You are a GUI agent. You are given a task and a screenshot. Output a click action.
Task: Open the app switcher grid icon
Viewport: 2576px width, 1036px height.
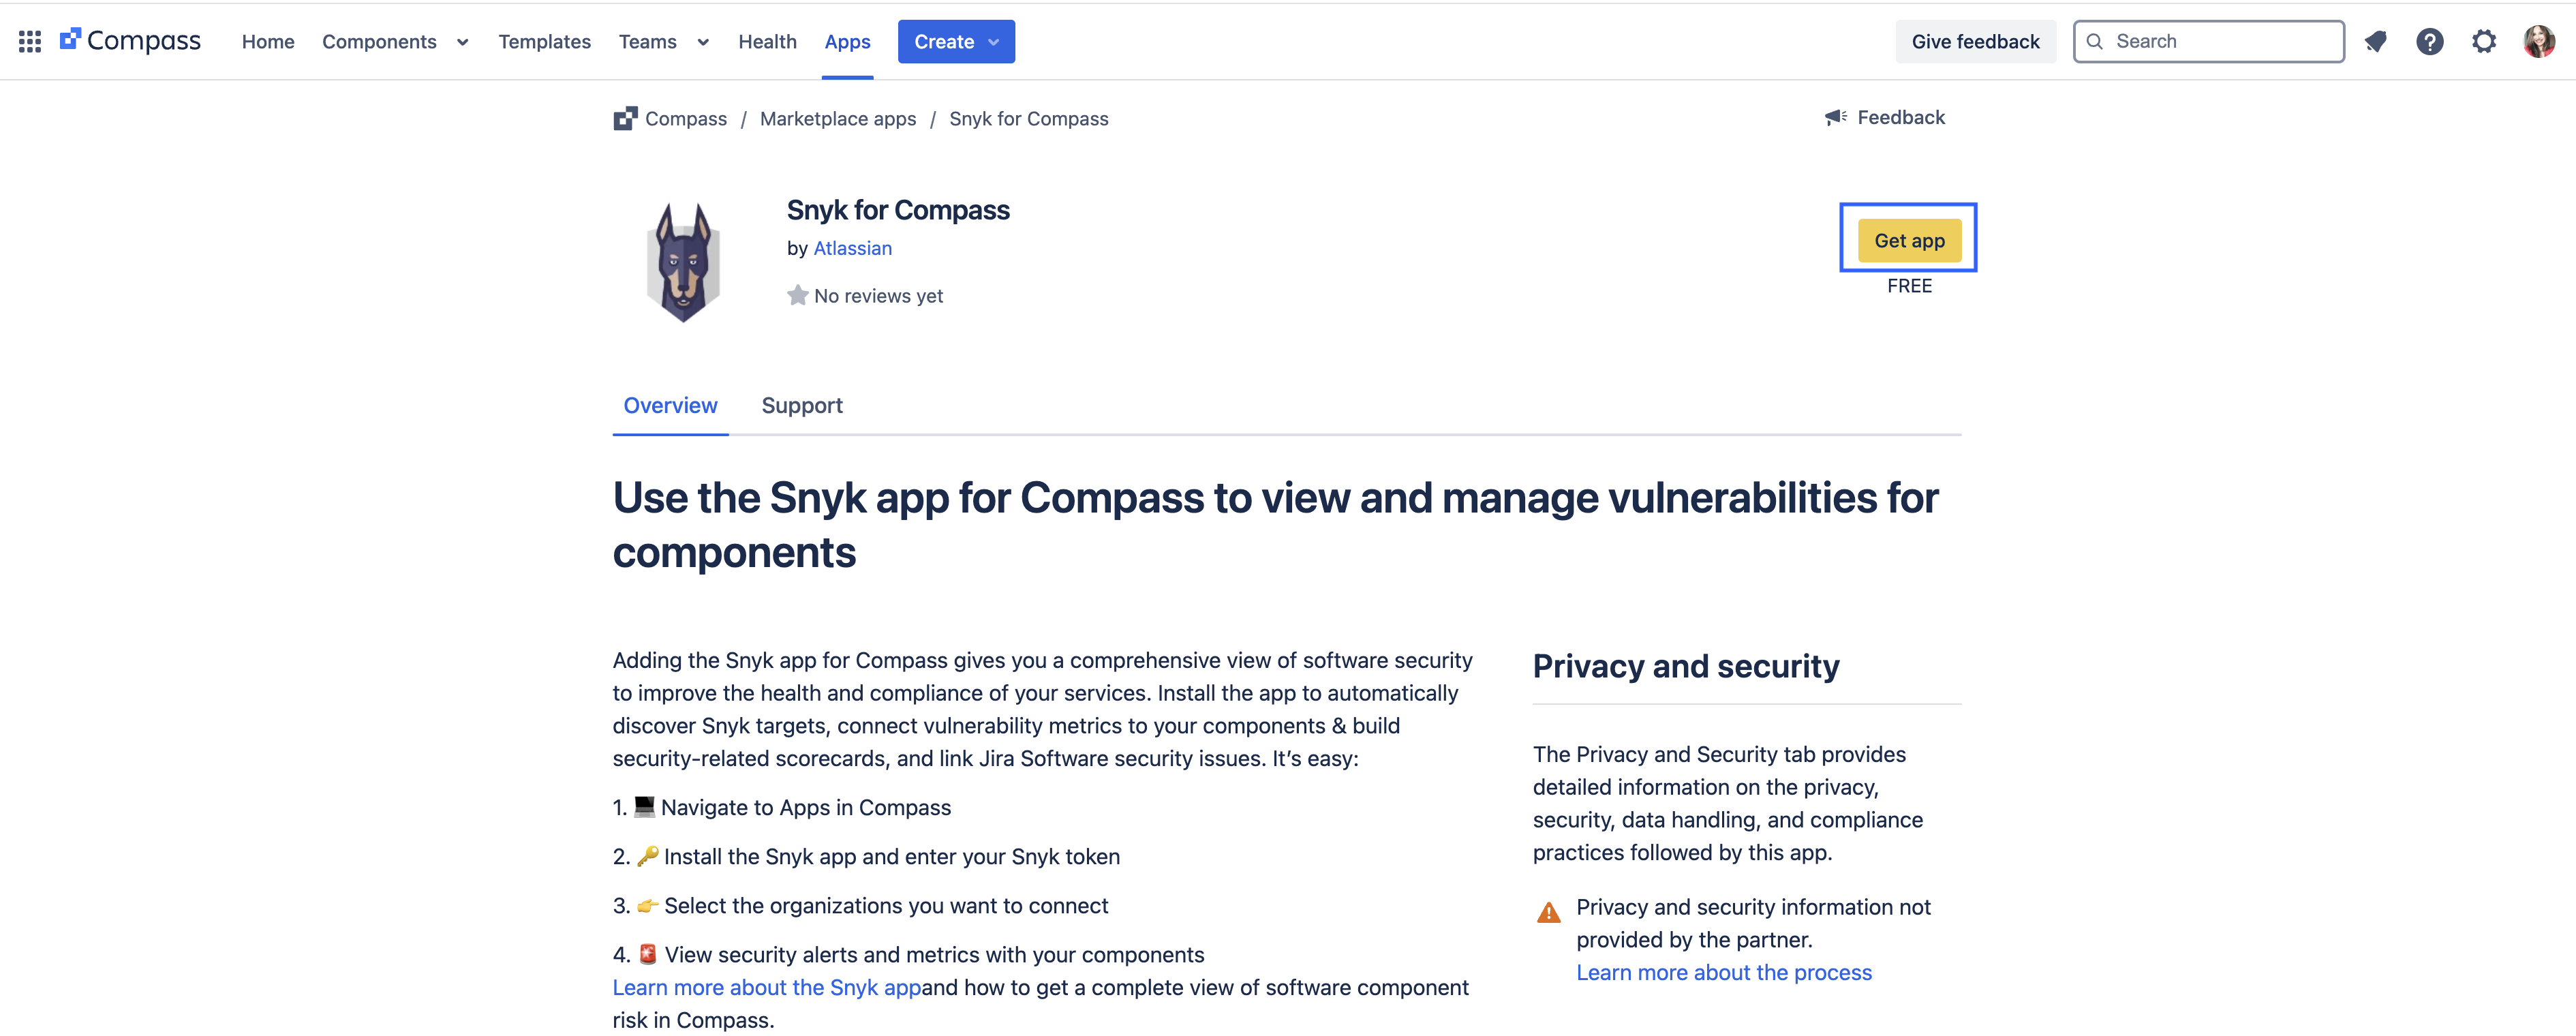[29, 41]
